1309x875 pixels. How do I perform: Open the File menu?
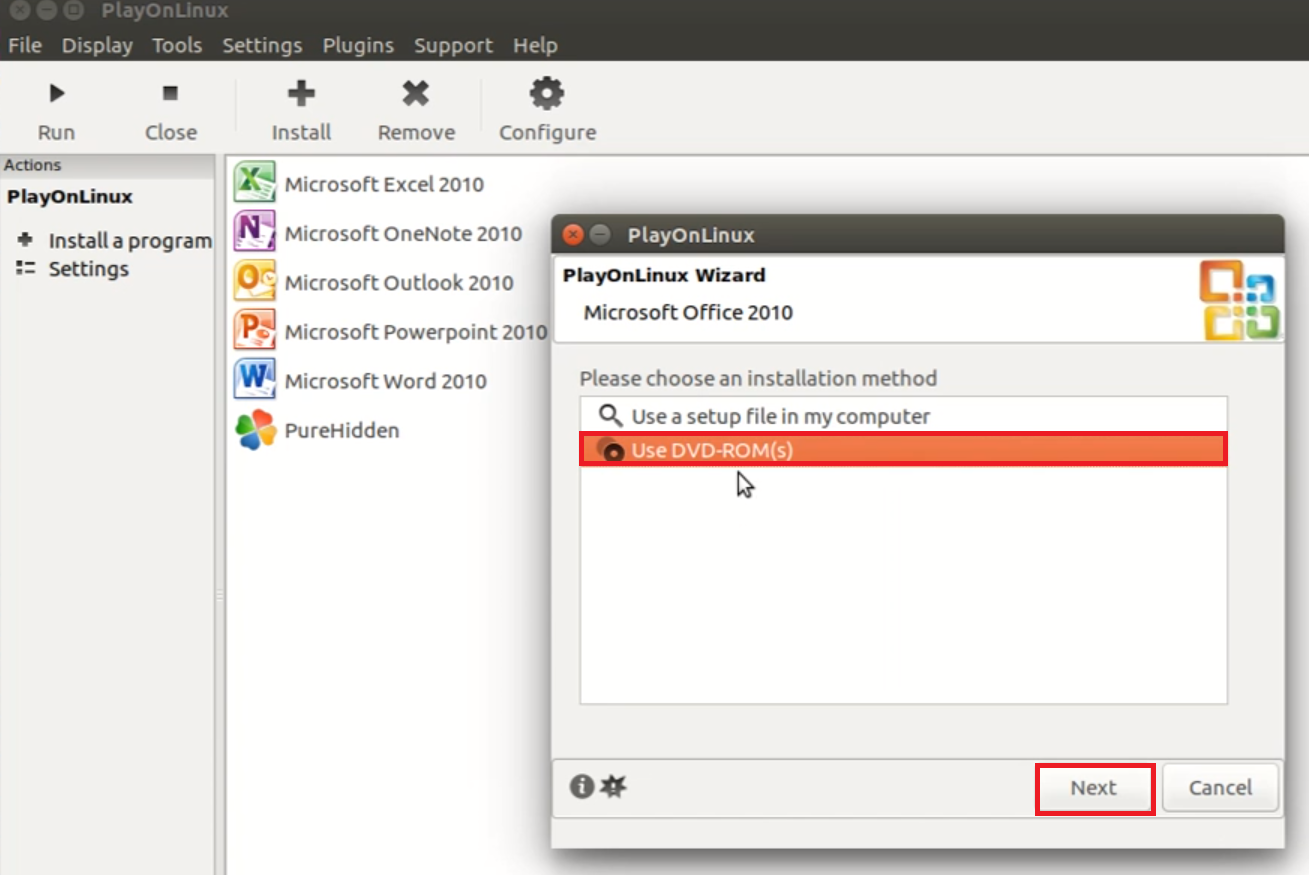(x=25, y=45)
